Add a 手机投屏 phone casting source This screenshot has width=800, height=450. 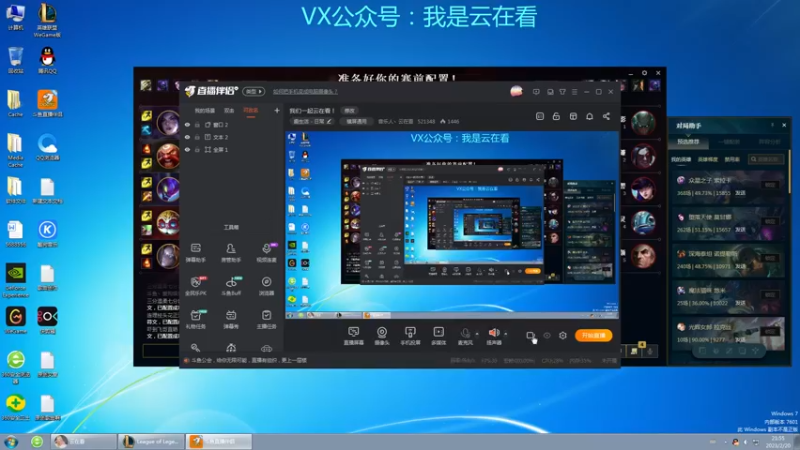pyautogui.click(x=410, y=336)
